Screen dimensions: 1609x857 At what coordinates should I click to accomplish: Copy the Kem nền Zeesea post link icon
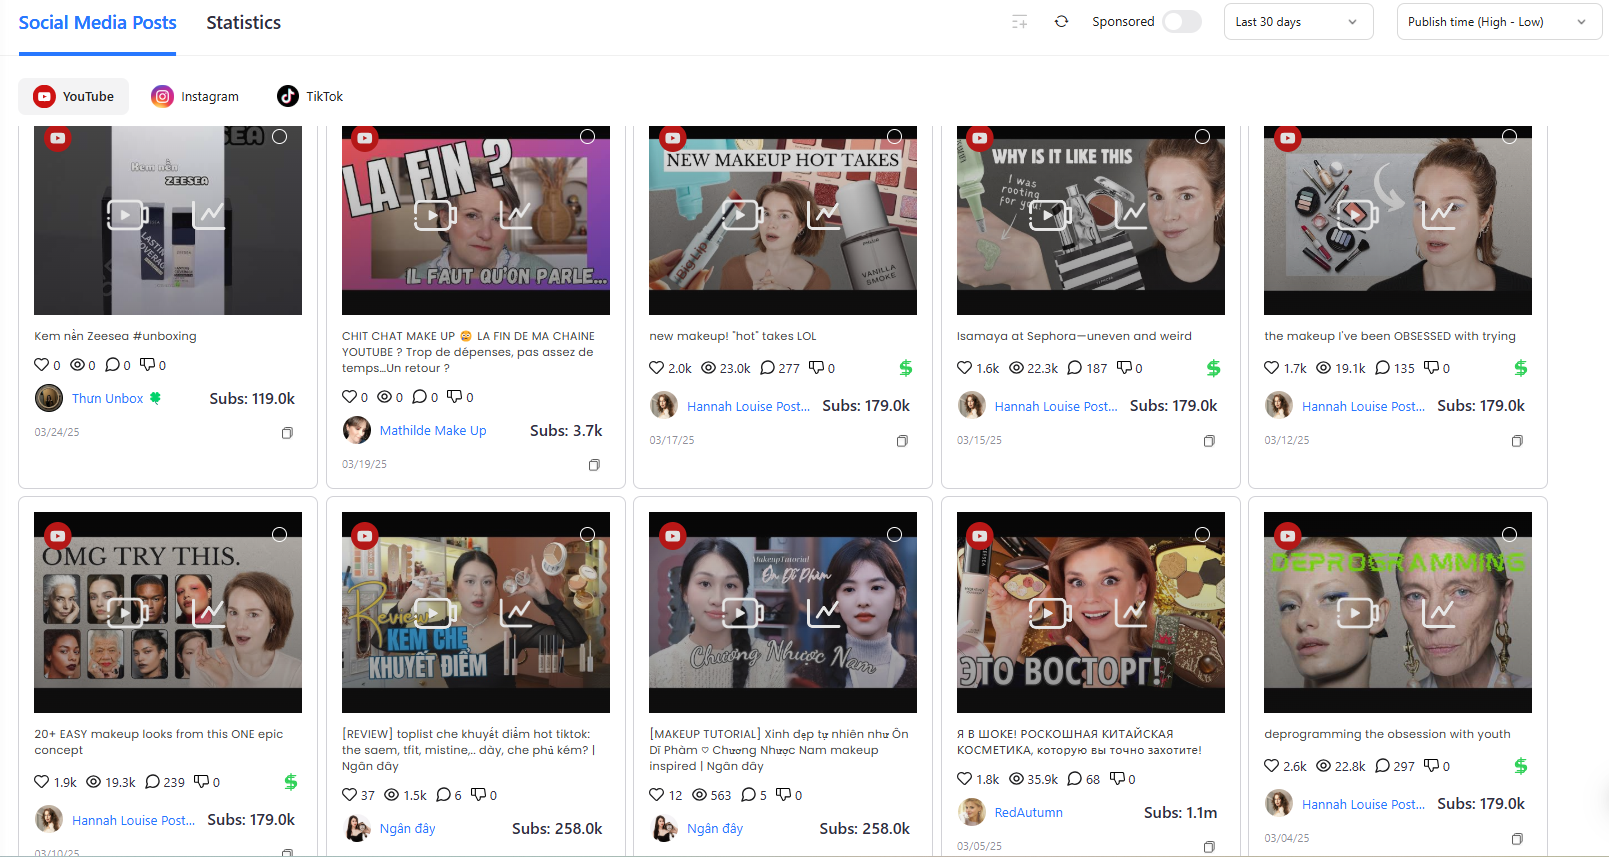point(287,433)
